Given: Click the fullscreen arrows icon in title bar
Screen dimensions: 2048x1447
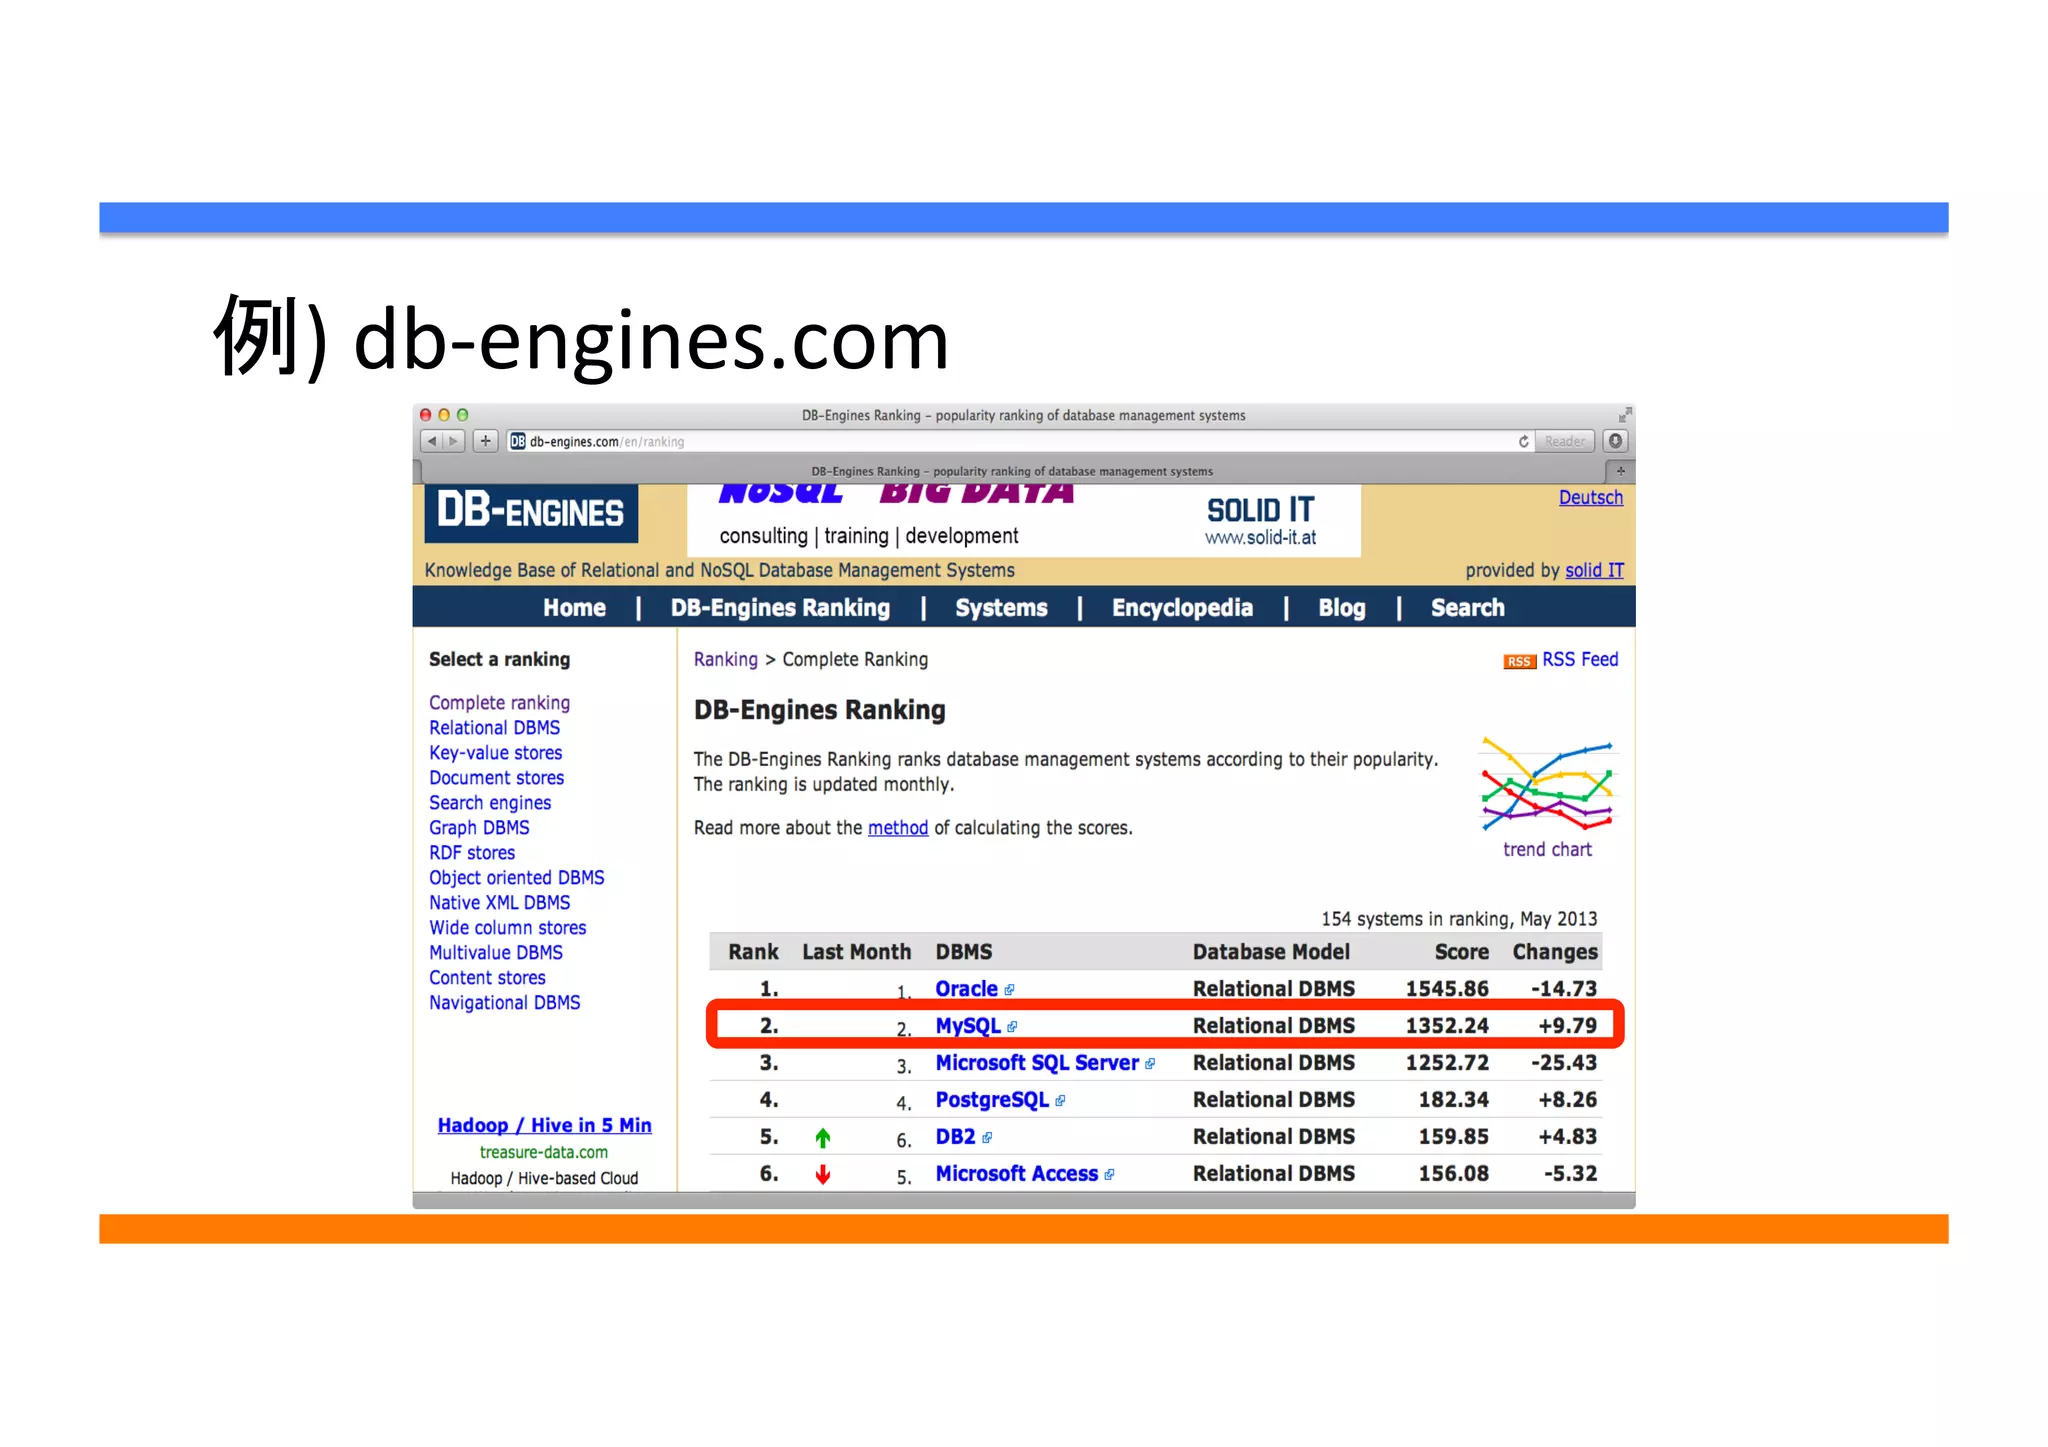Looking at the screenshot, I should pos(1625,415).
